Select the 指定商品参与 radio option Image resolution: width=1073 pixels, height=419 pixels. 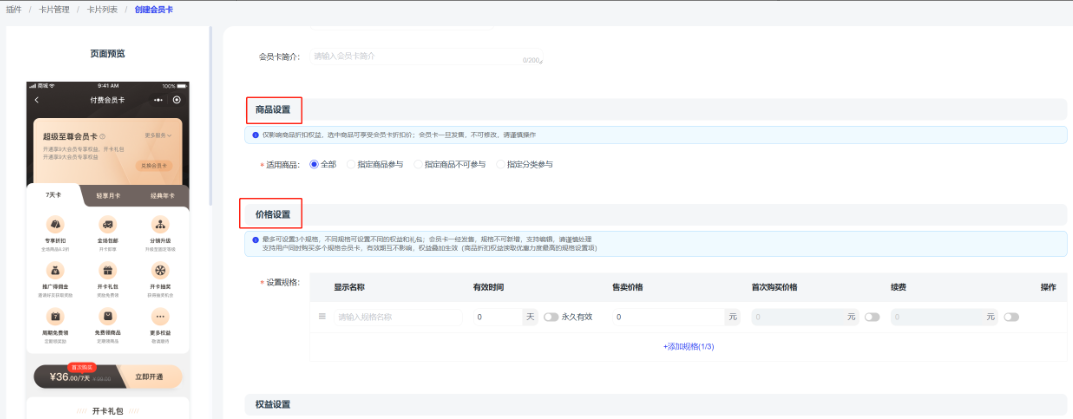click(x=351, y=164)
